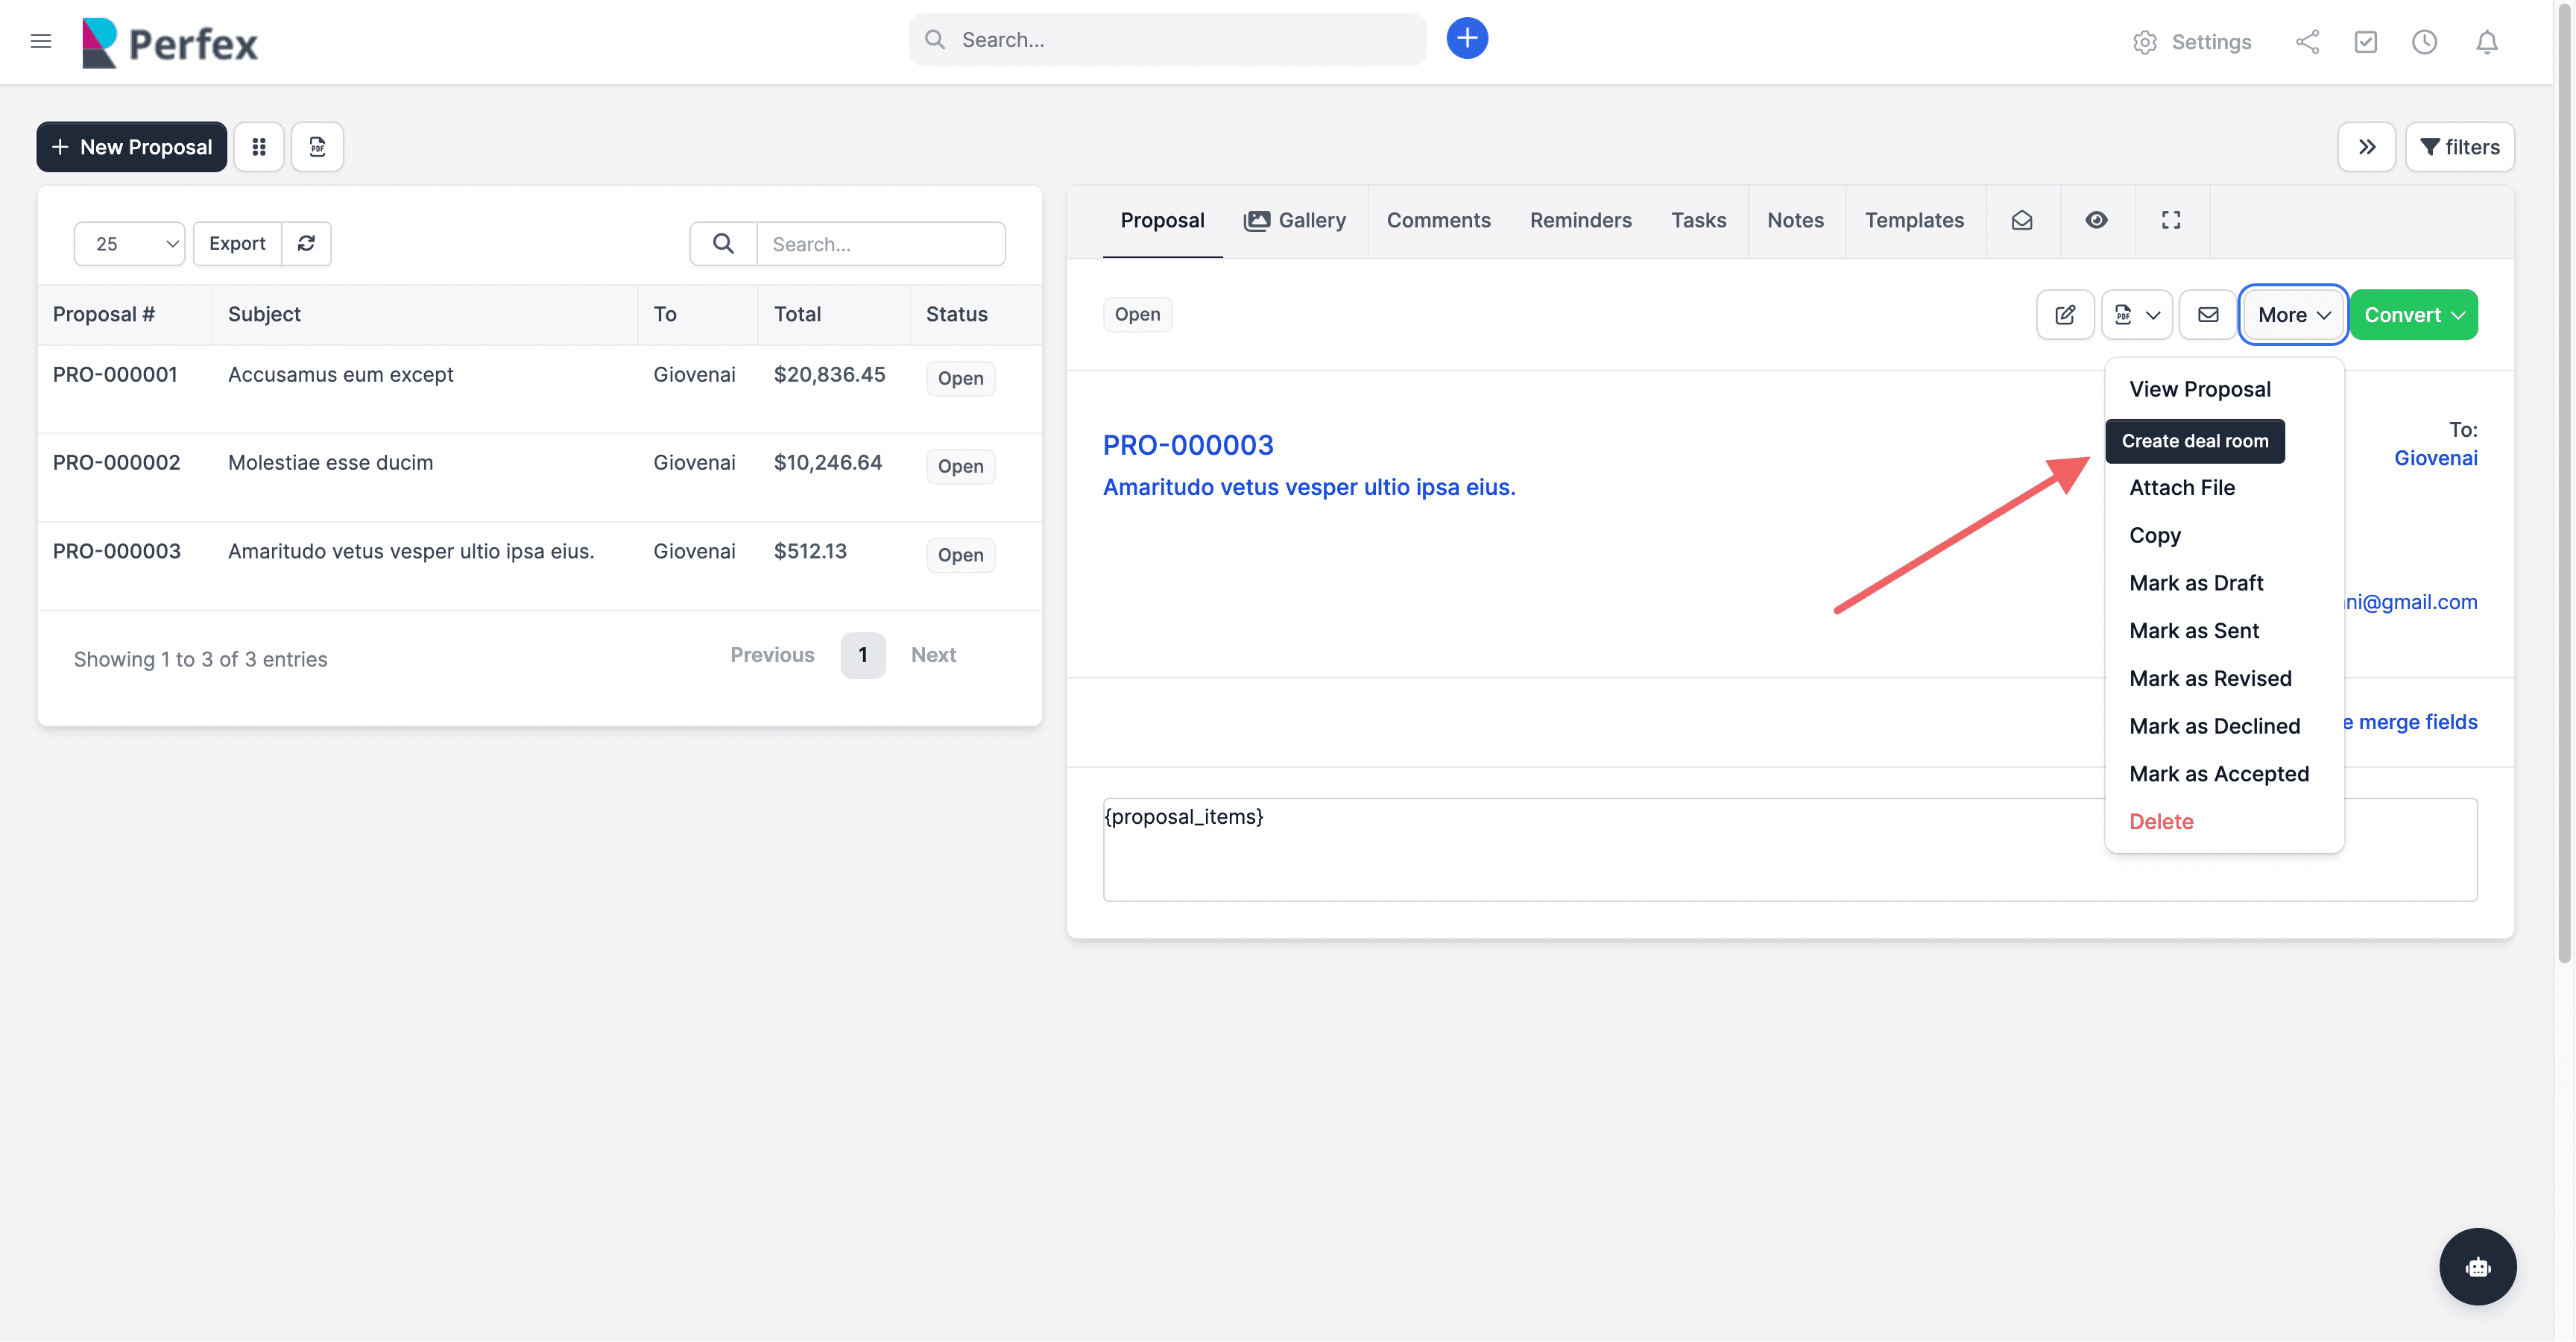Change the 25 entries per page dropdown

[129, 244]
